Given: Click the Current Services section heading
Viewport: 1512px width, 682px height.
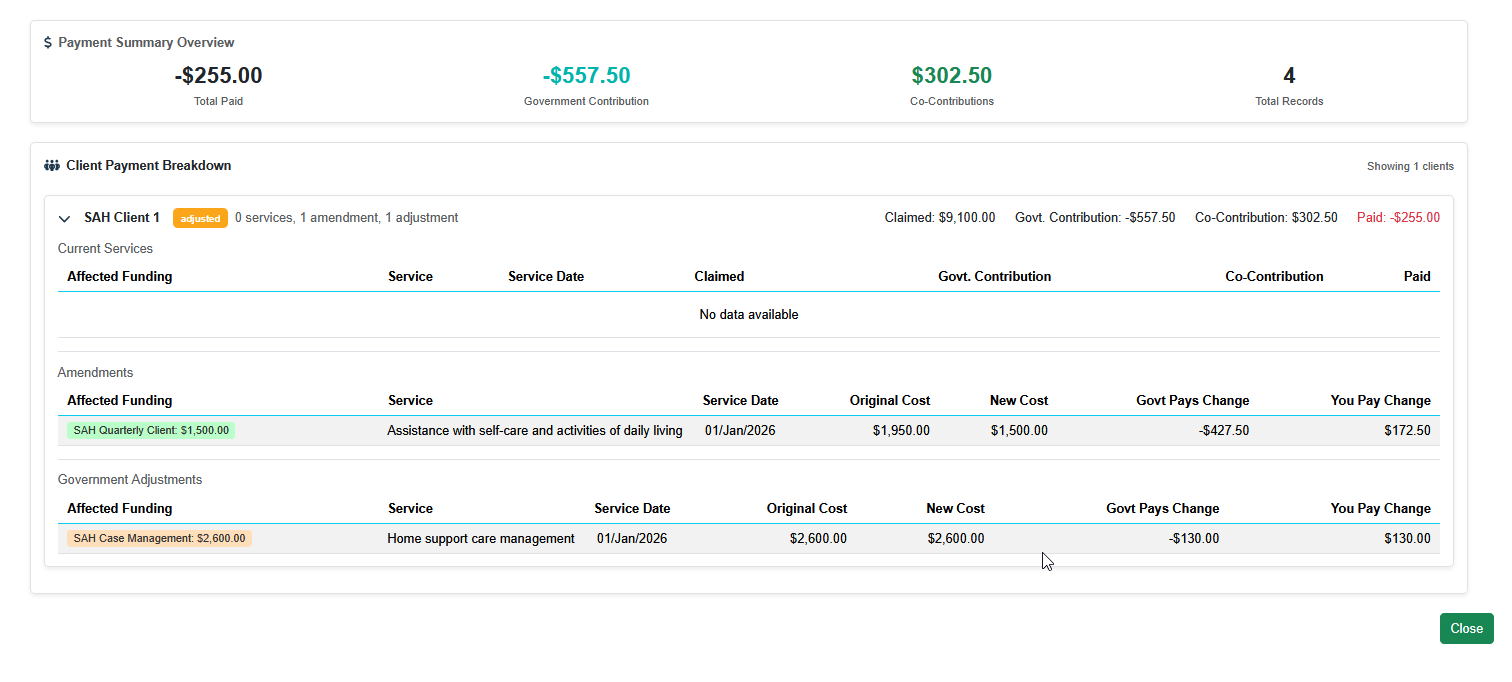Looking at the screenshot, I should pos(105,249).
